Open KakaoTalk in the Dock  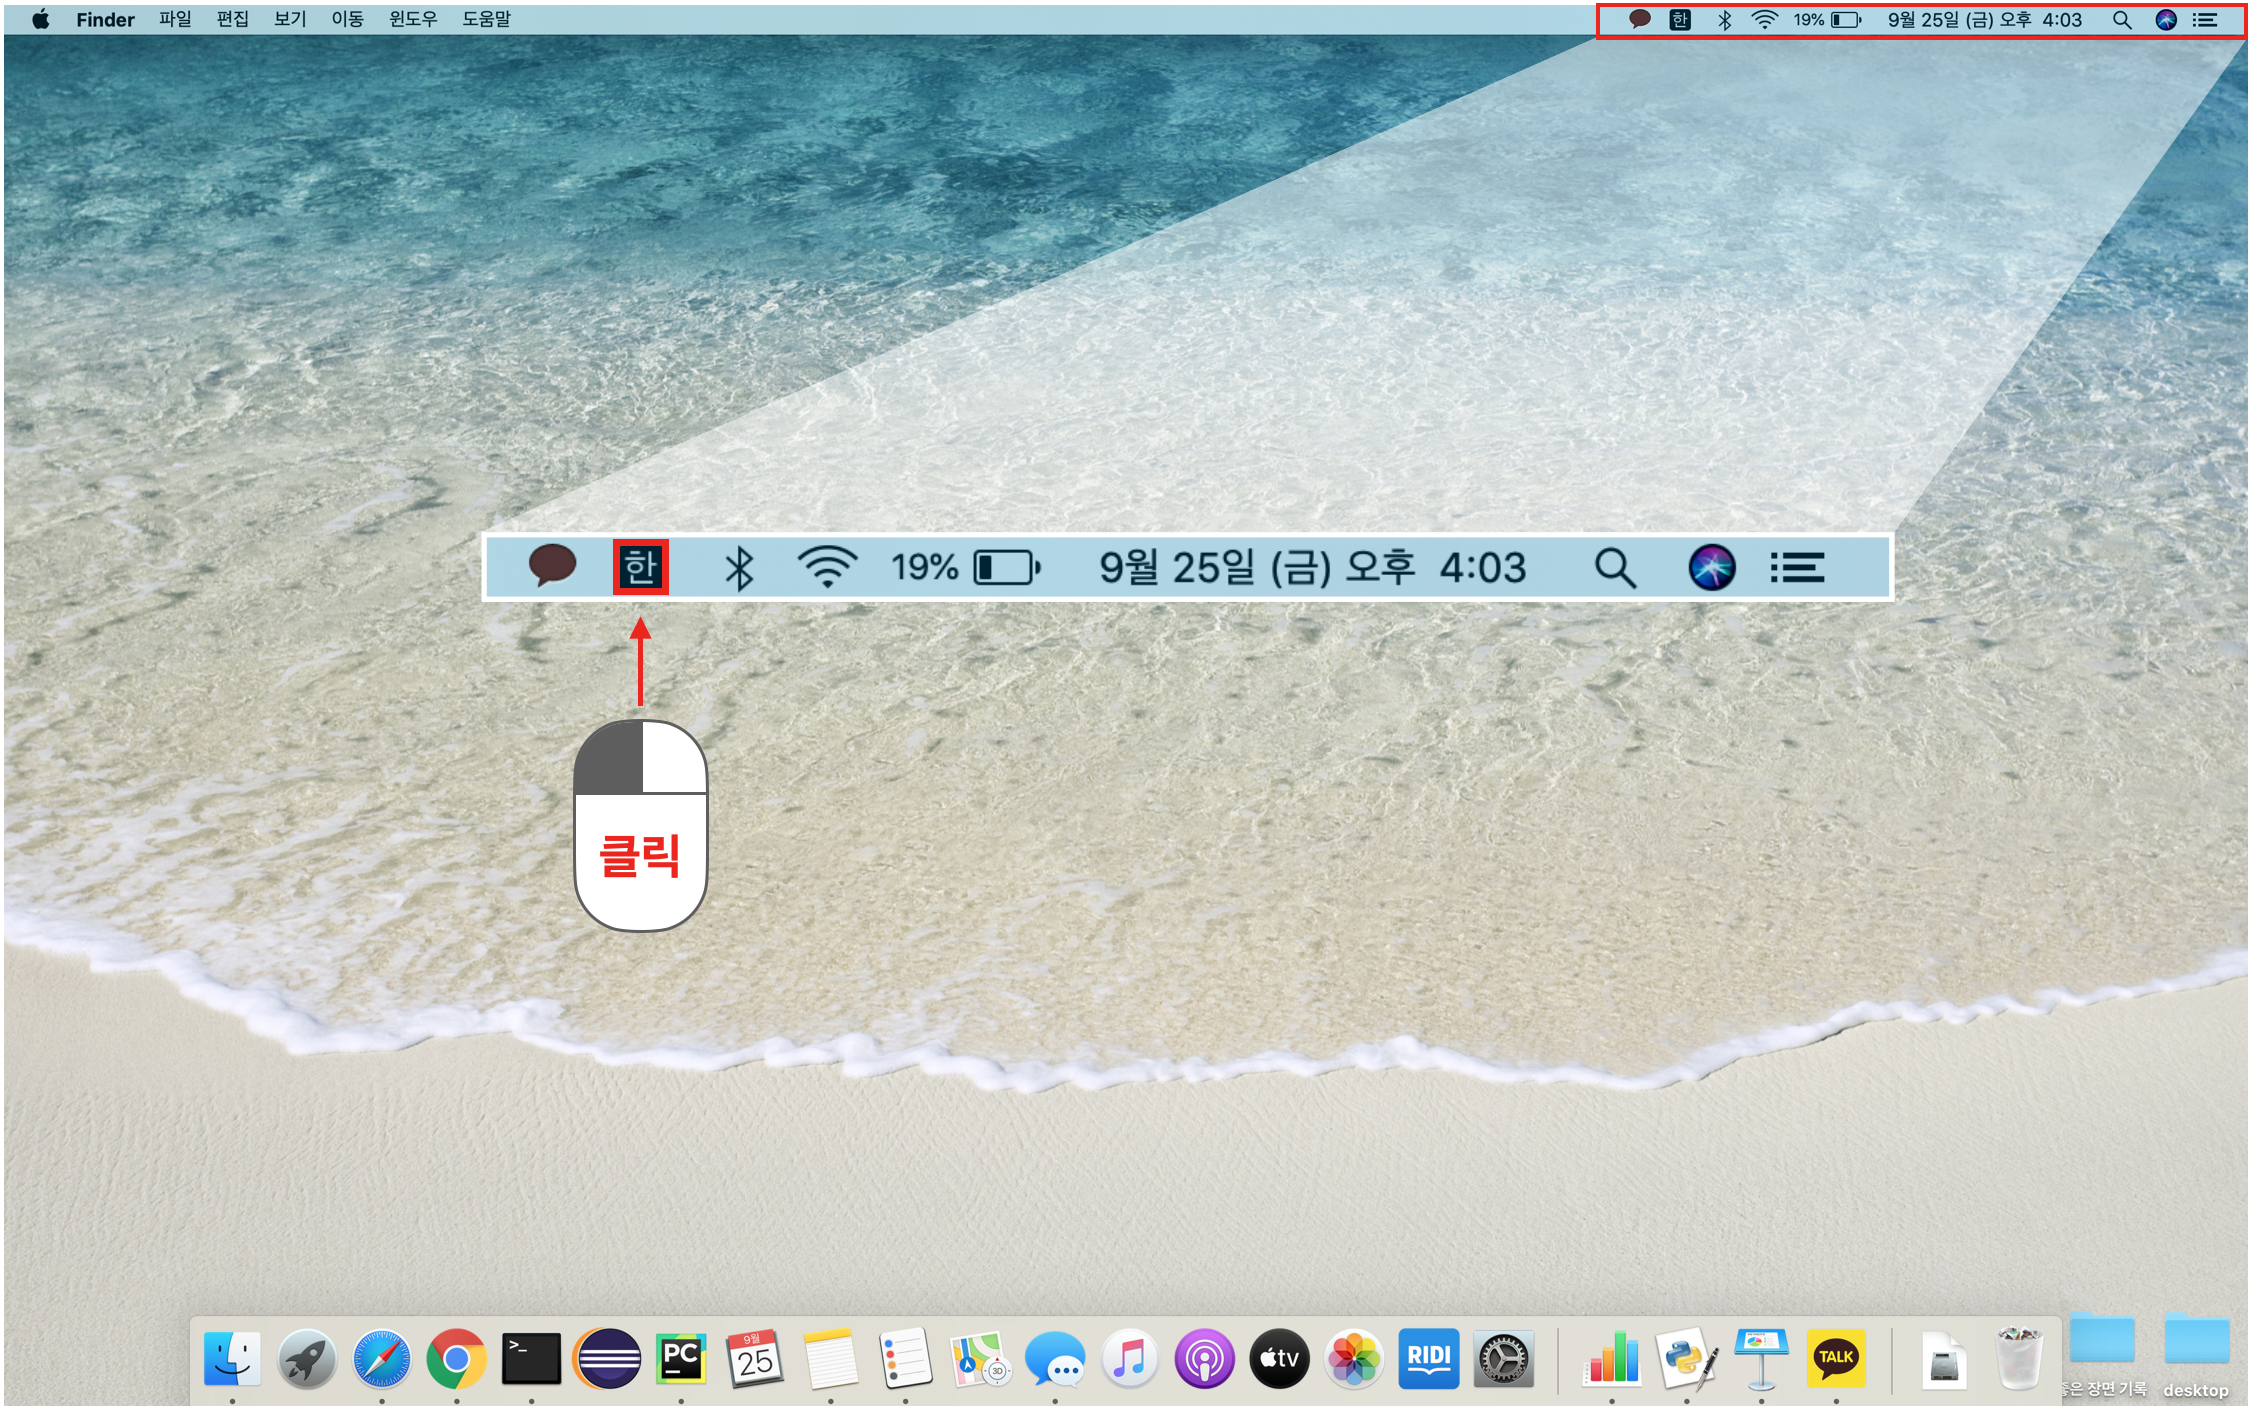pos(1836,1358)
